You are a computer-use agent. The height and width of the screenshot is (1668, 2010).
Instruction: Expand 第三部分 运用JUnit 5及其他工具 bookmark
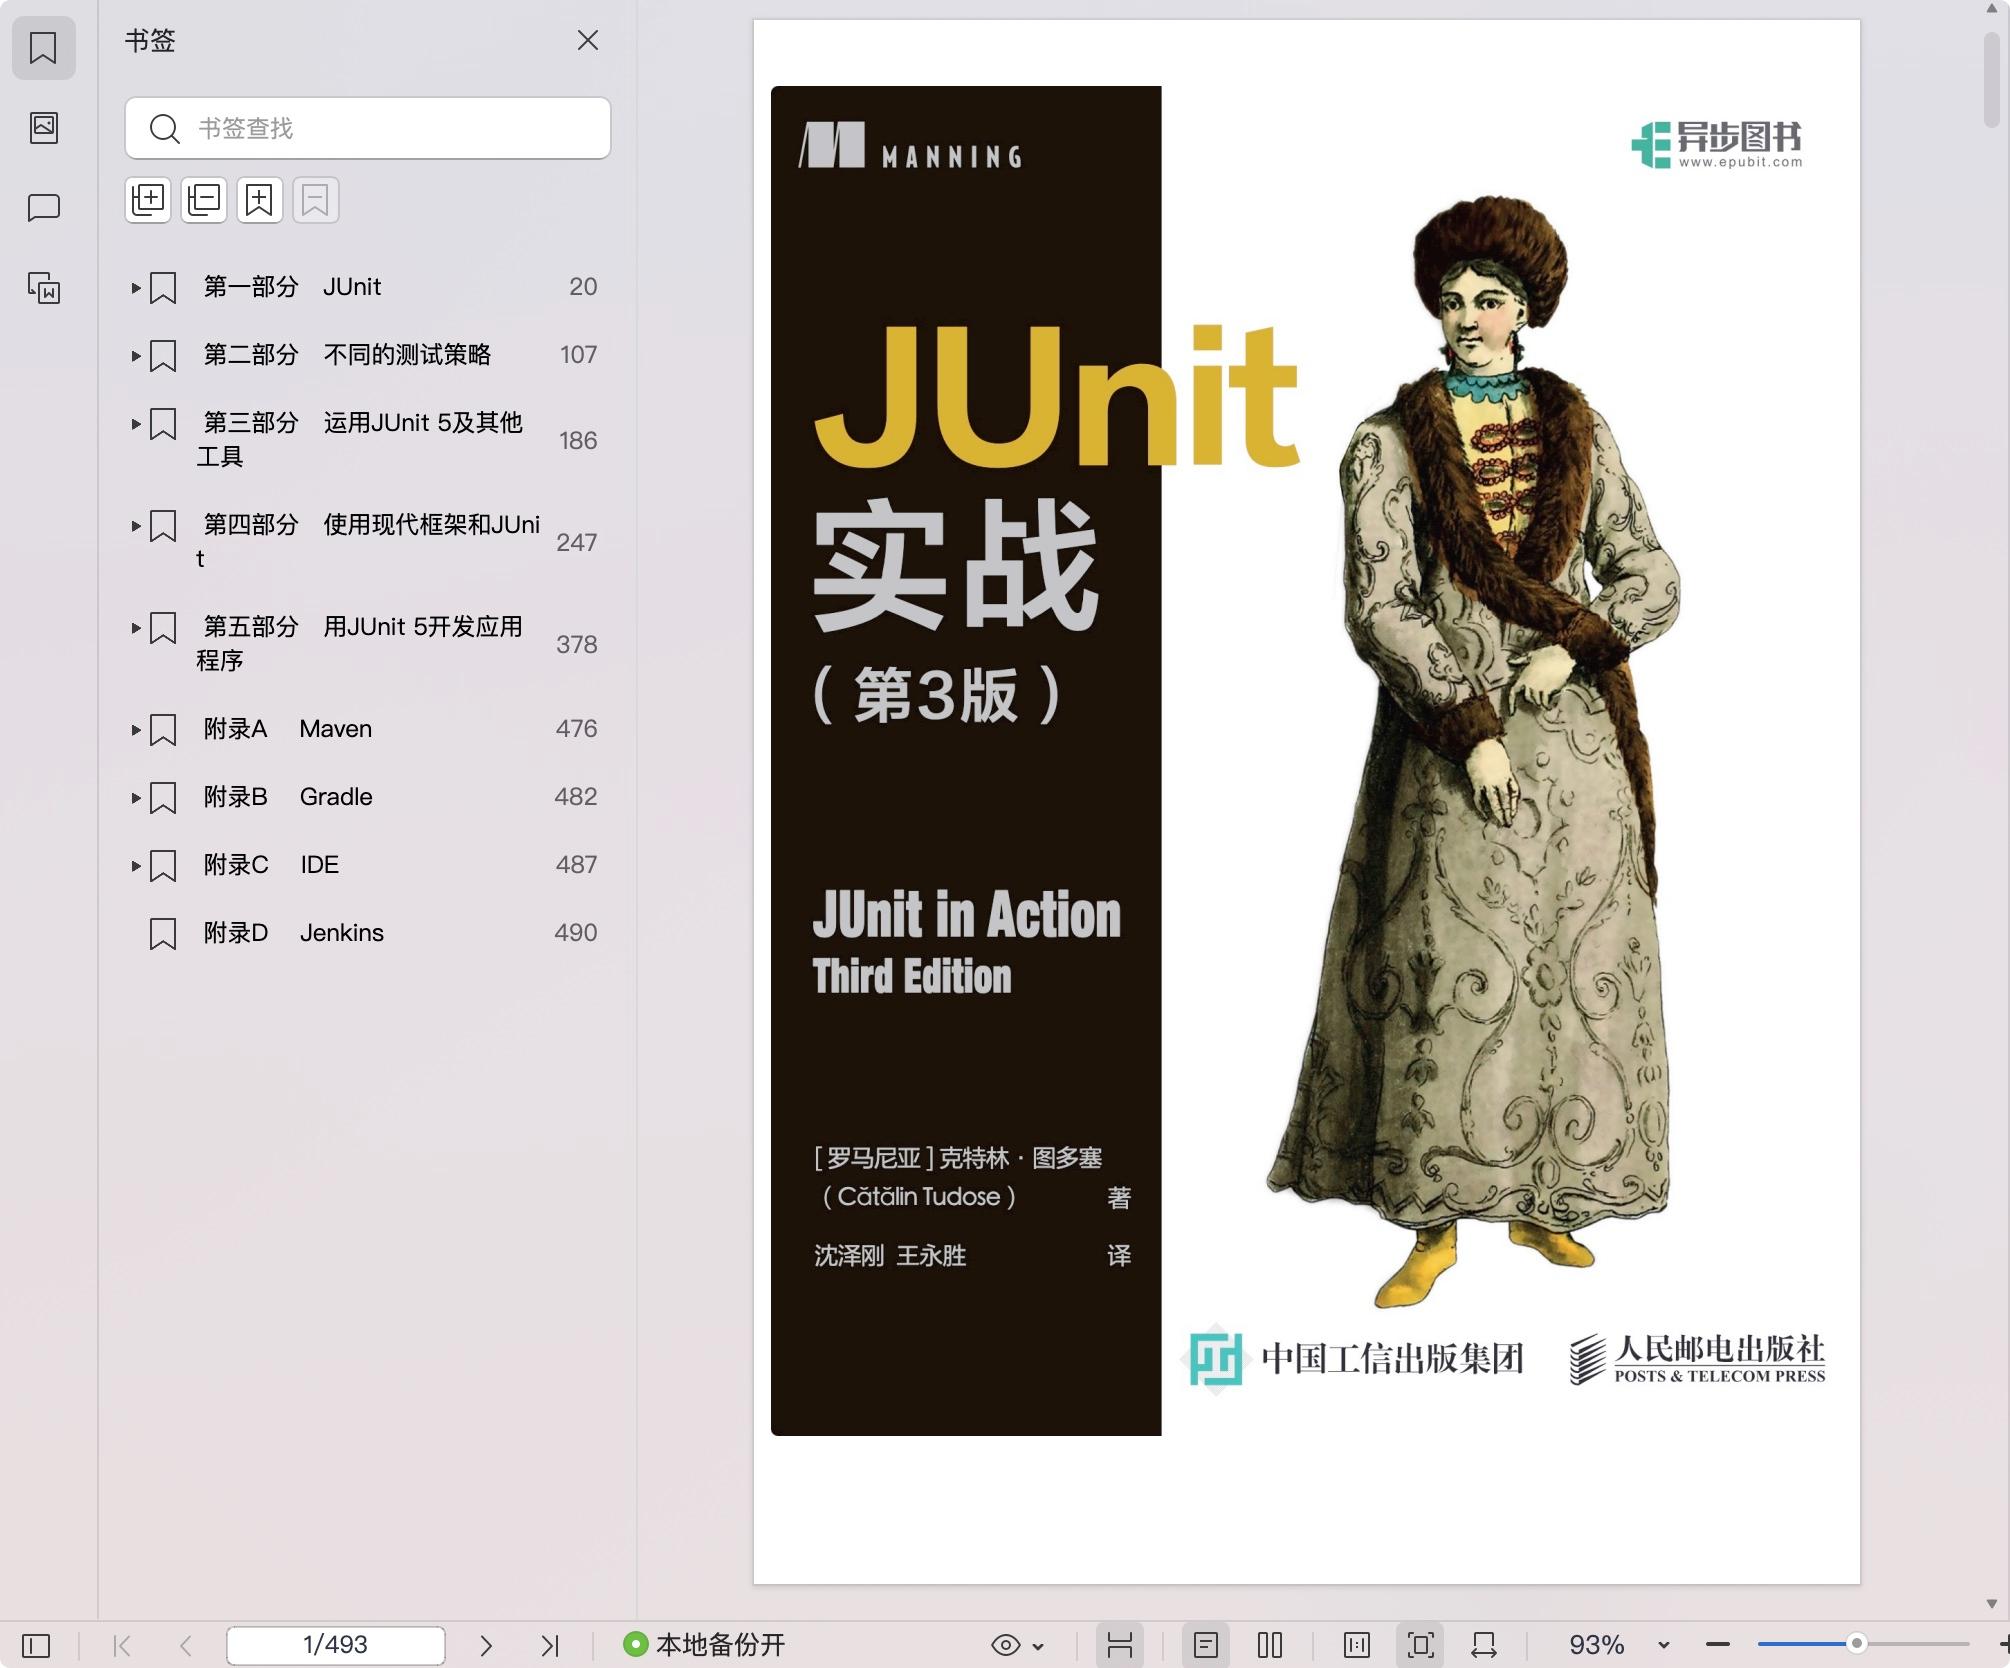[x=136, y=424]
